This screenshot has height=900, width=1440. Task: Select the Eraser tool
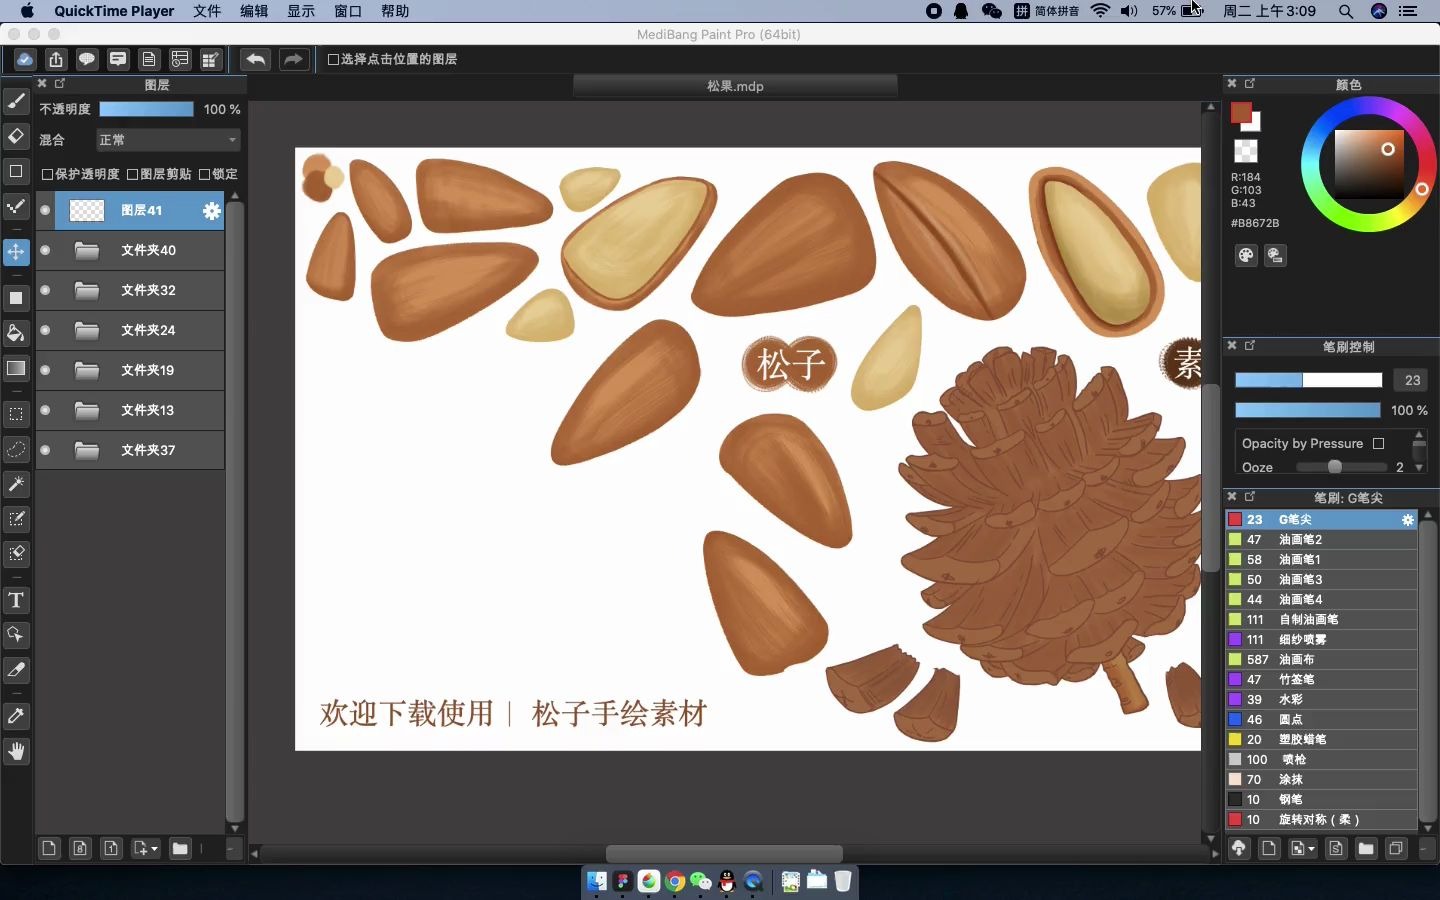tap(16, 135)
